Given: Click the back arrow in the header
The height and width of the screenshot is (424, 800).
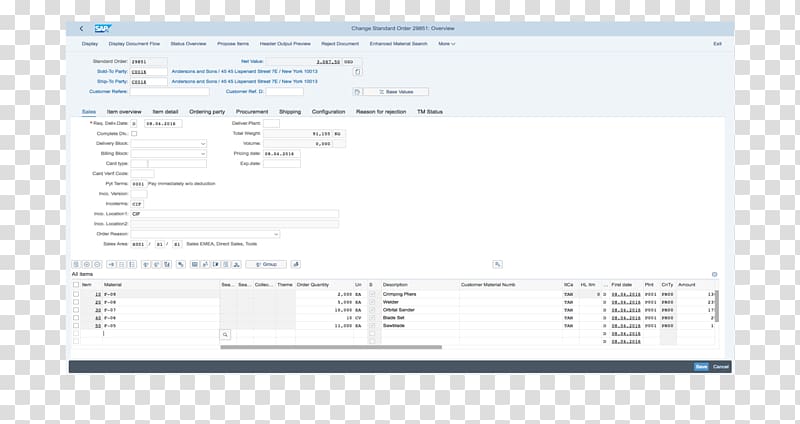Looking at the screenshot, I should point(82,29).
